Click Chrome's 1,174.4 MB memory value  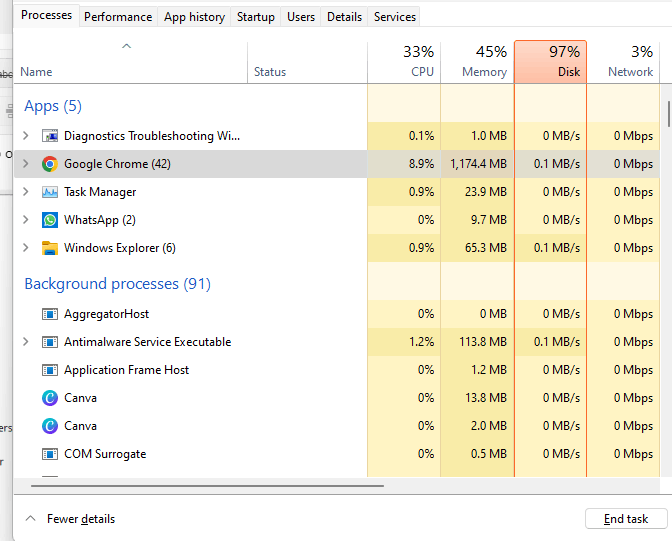(x=478, y=164)
